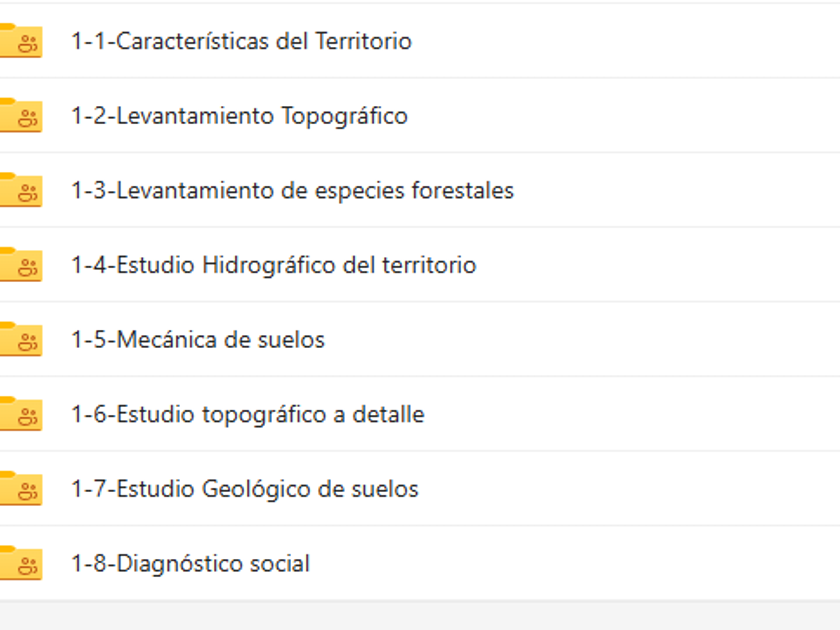
Task: Click the folder icon for 1-6-Estudio topográfico a detalle
Action: click(x=20, y=414)
